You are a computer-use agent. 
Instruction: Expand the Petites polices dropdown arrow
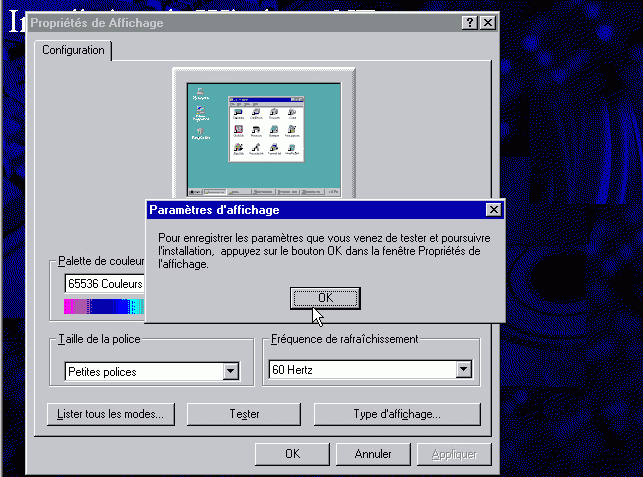pyautogui.click(x=231, y=372)
